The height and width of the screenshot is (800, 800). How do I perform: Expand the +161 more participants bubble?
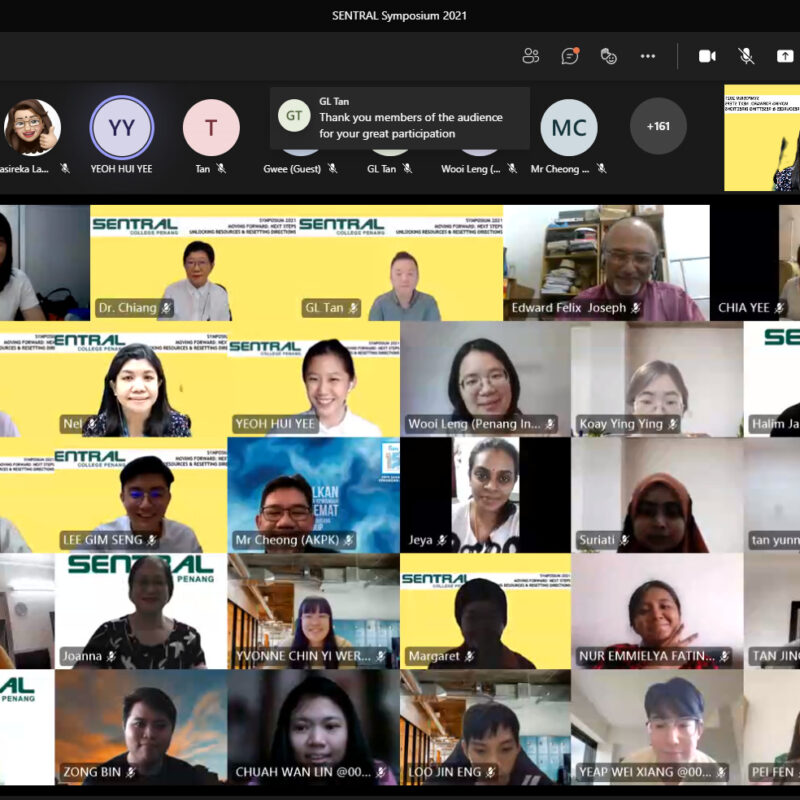[658, 127]
